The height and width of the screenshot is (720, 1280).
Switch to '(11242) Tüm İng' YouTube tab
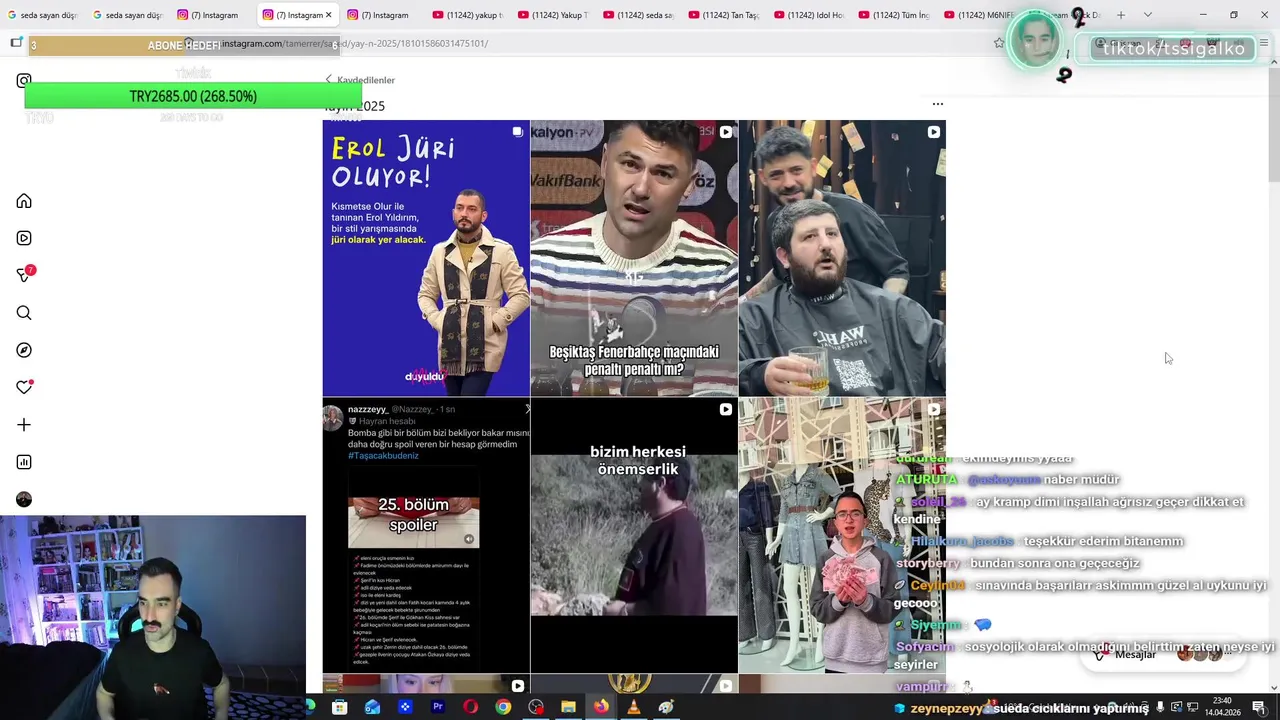892,15
